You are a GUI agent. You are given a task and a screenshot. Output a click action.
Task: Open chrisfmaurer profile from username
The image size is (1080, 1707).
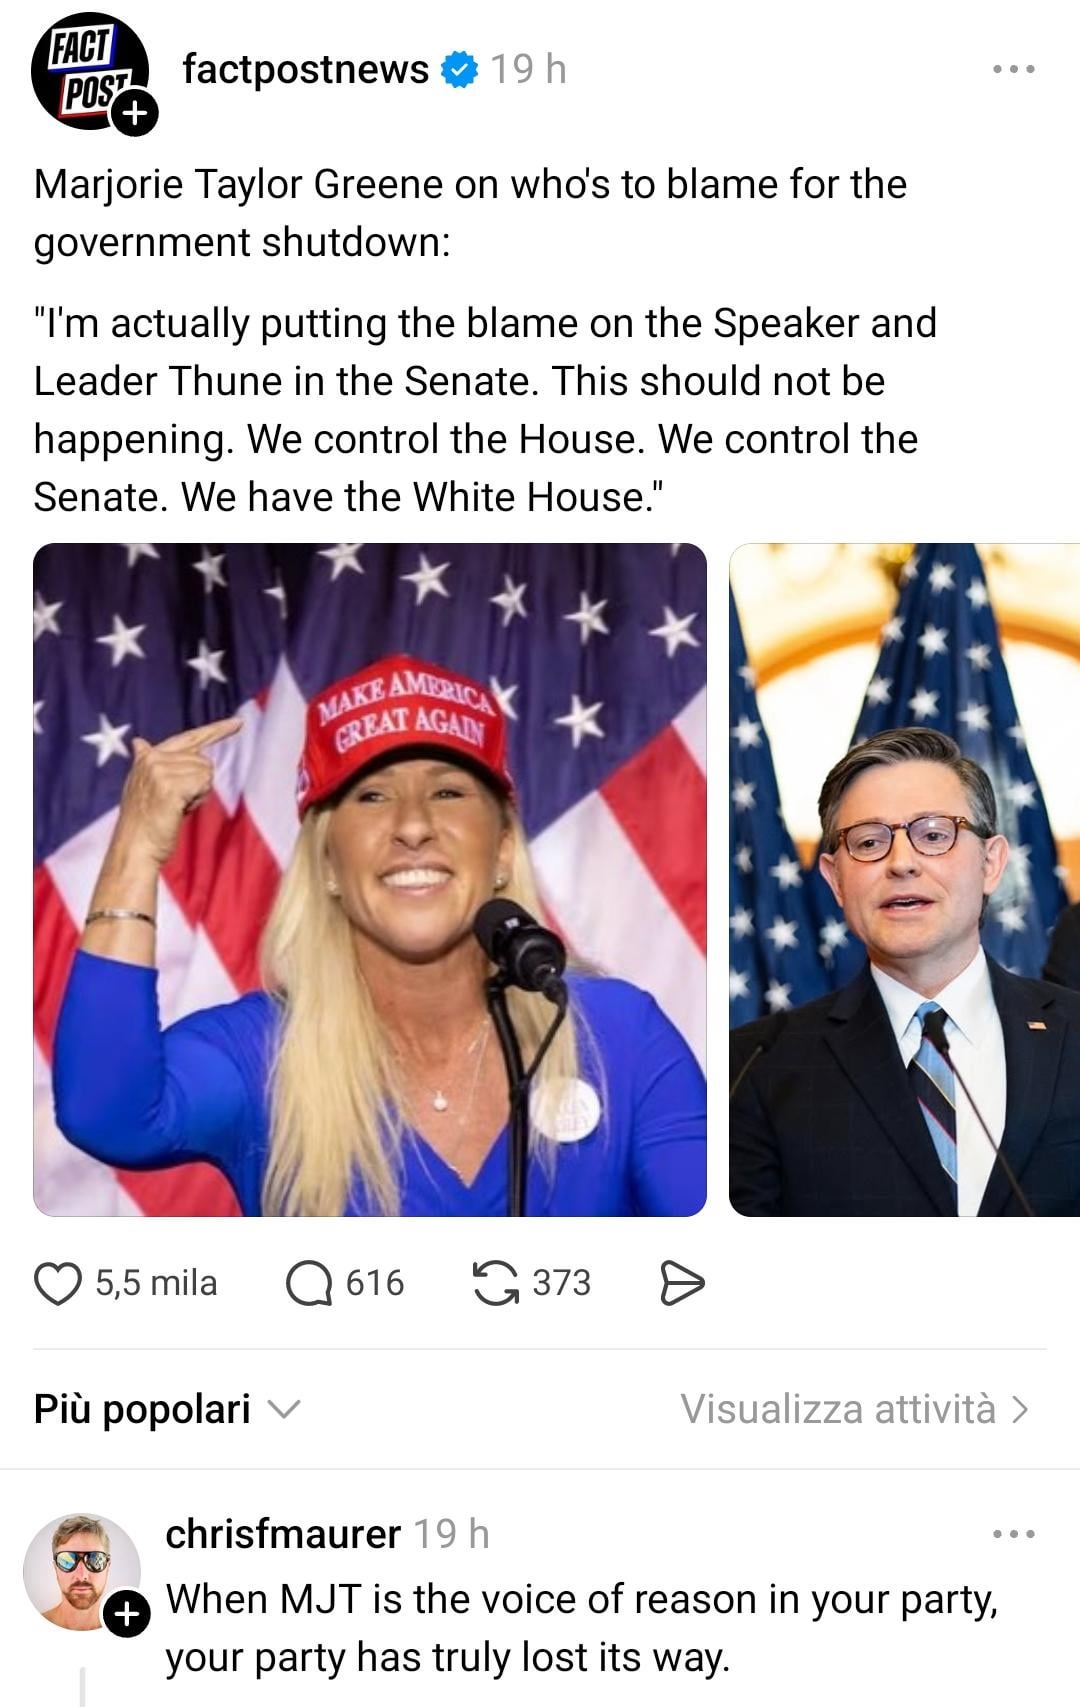[283, 1533]
